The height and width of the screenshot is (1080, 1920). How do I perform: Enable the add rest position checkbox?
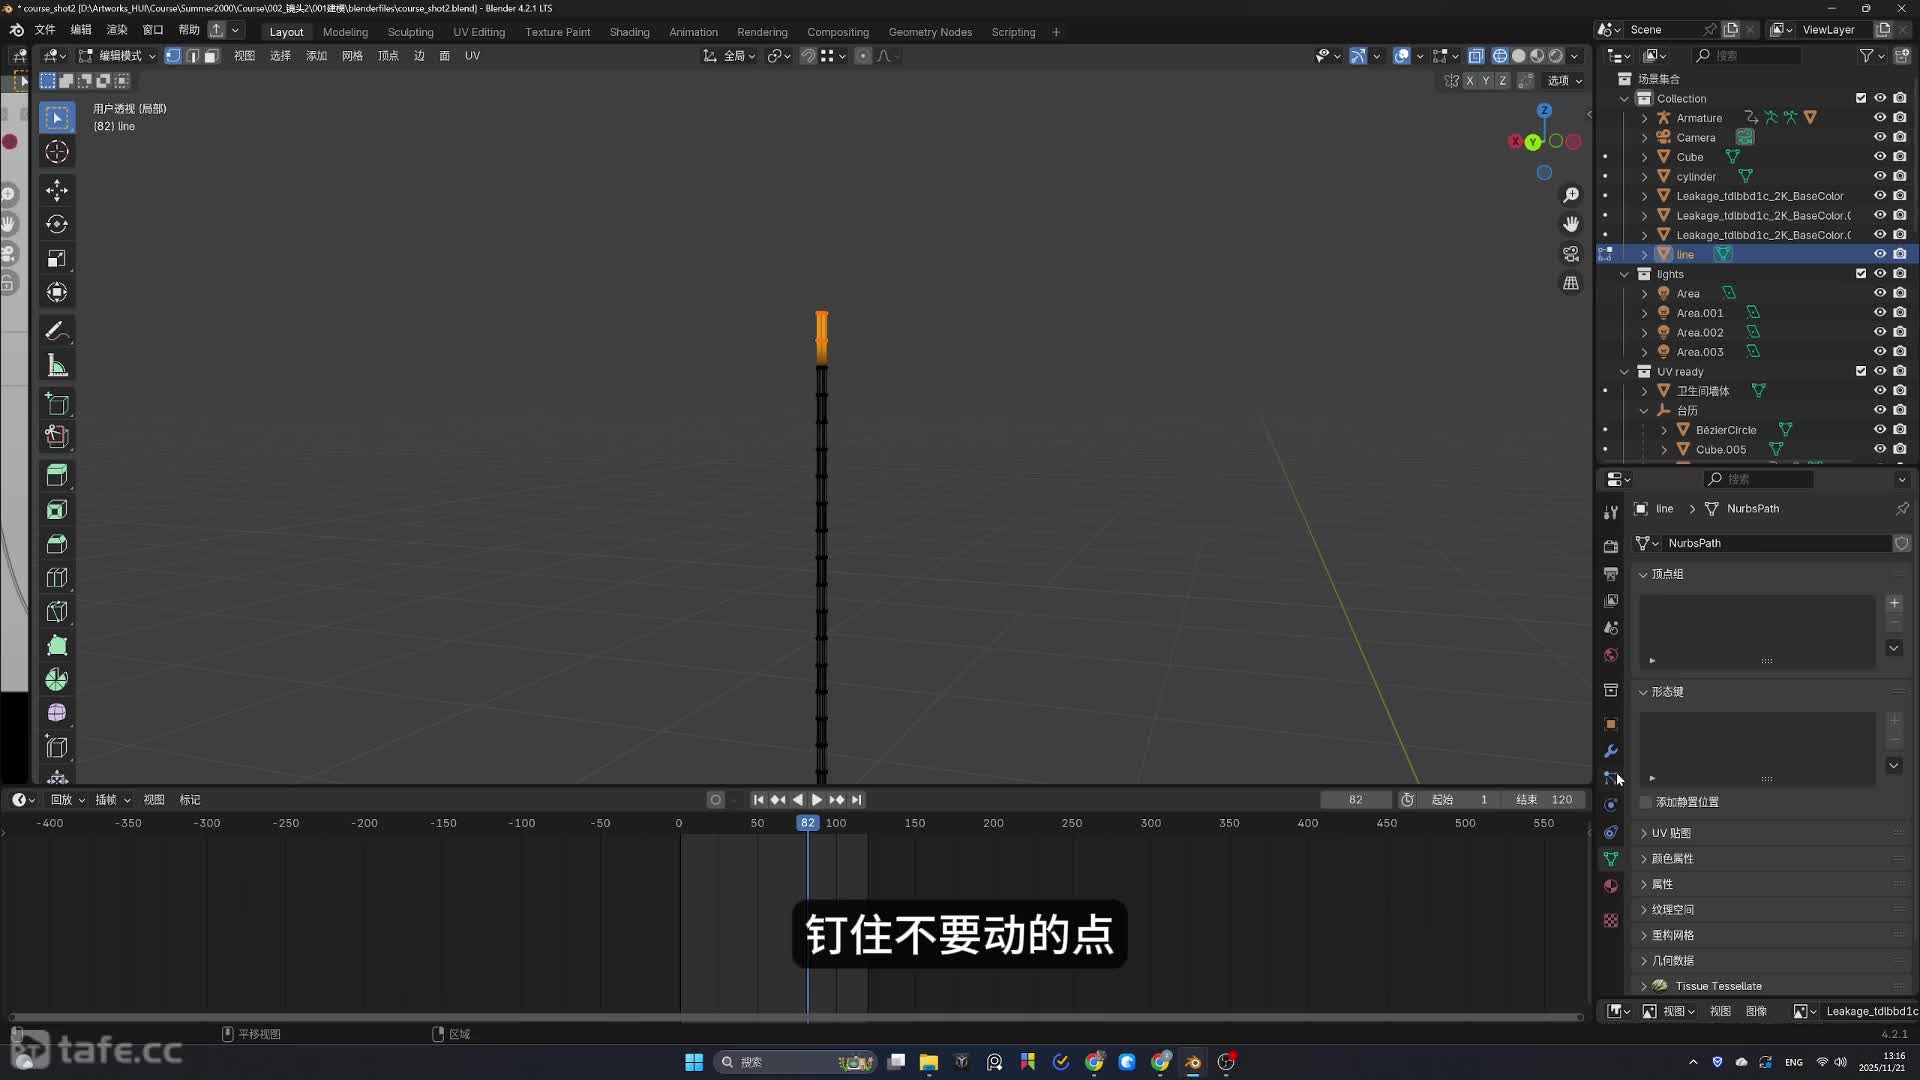tap(1646, 802)
